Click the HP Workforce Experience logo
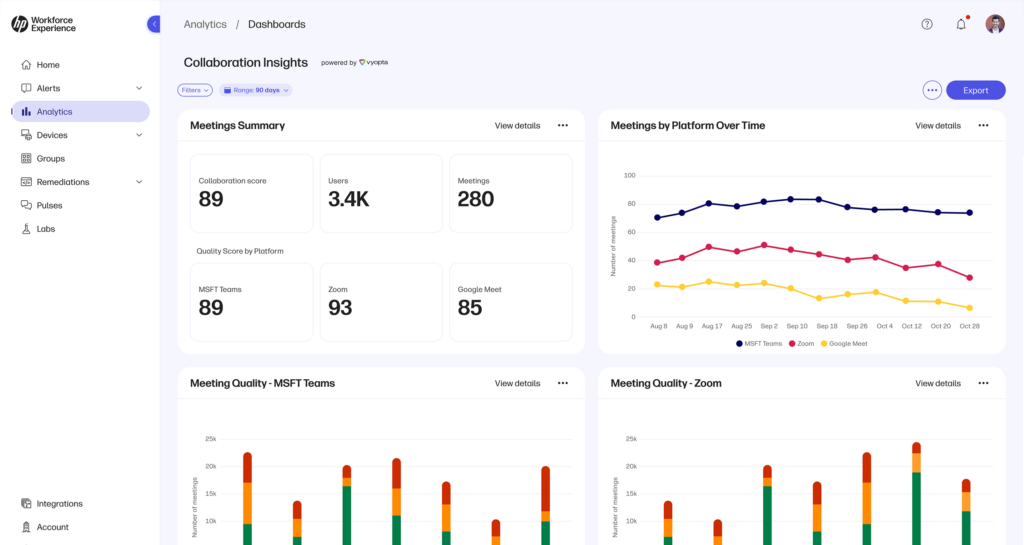This screenshot has height=545, width=1024. pyautogui.click(x=44, y=24)
